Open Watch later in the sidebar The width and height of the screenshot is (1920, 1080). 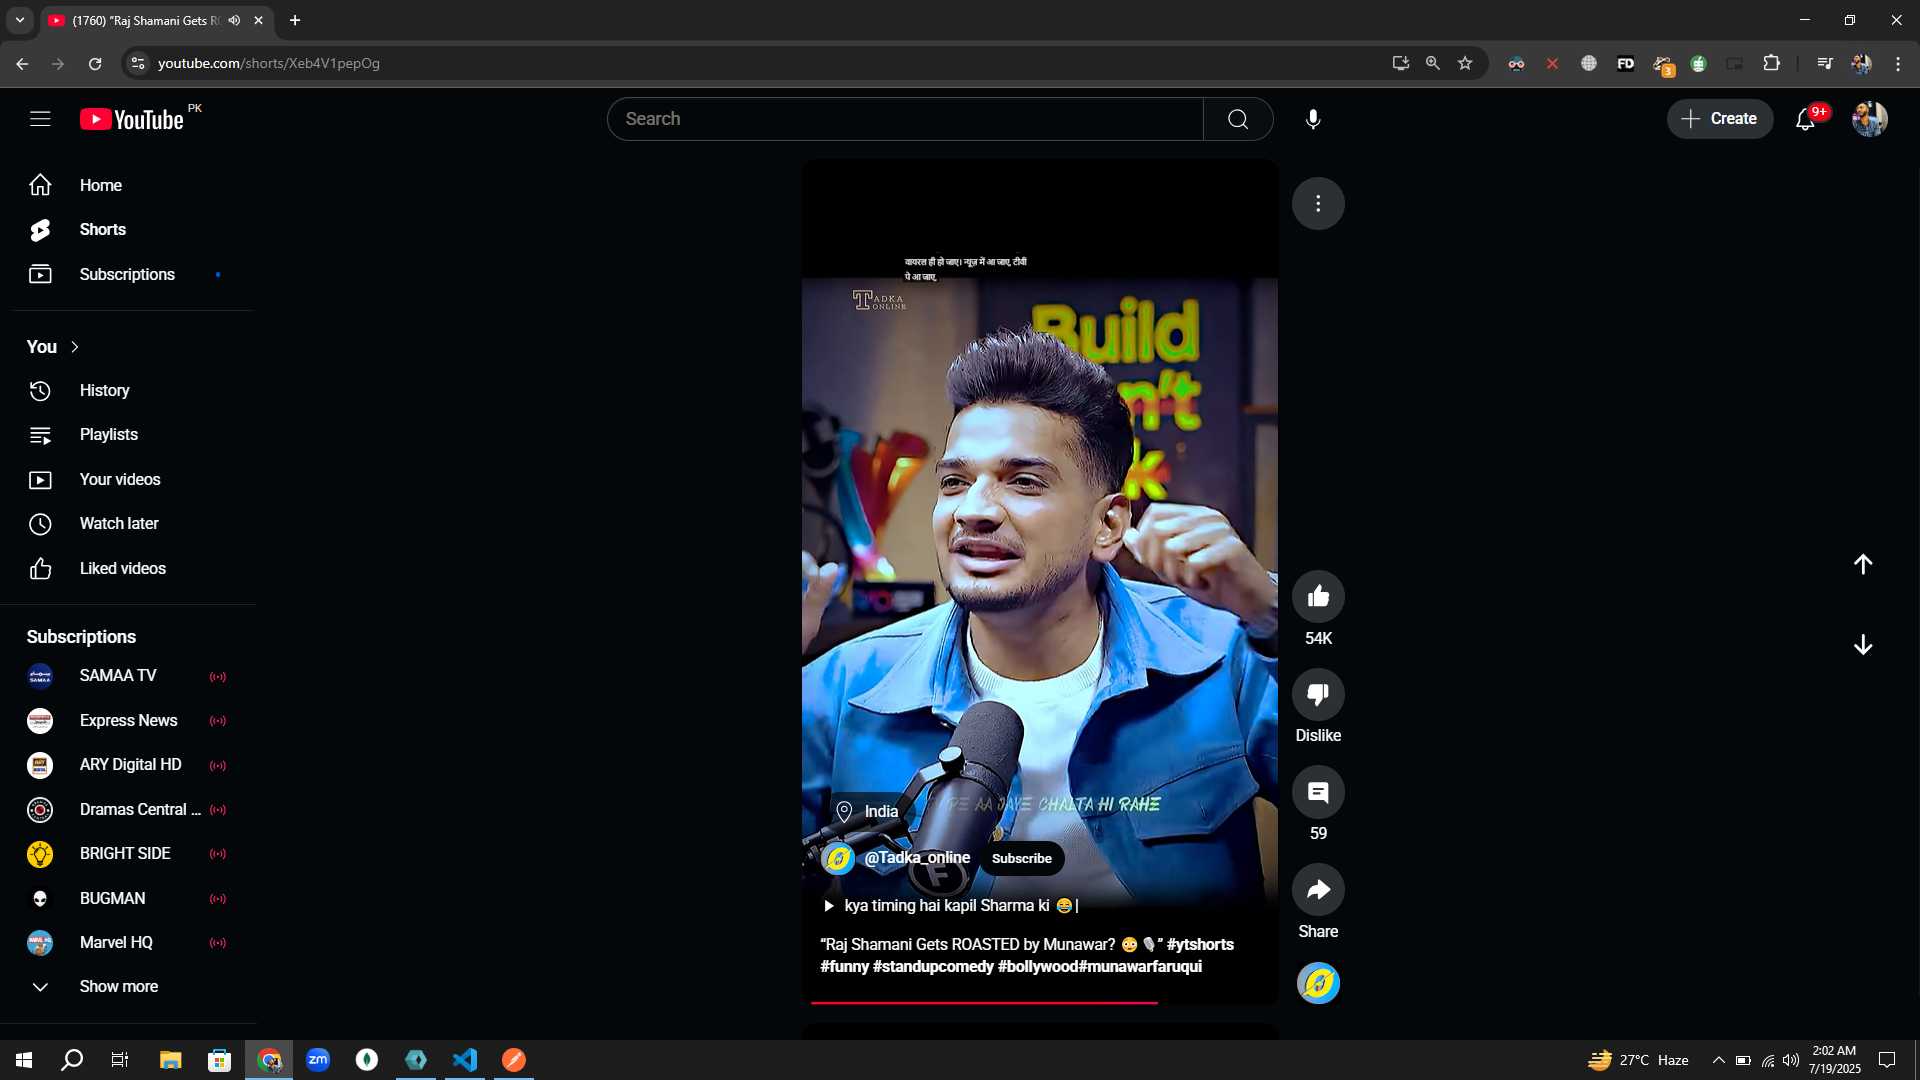(x=128, y=524)
